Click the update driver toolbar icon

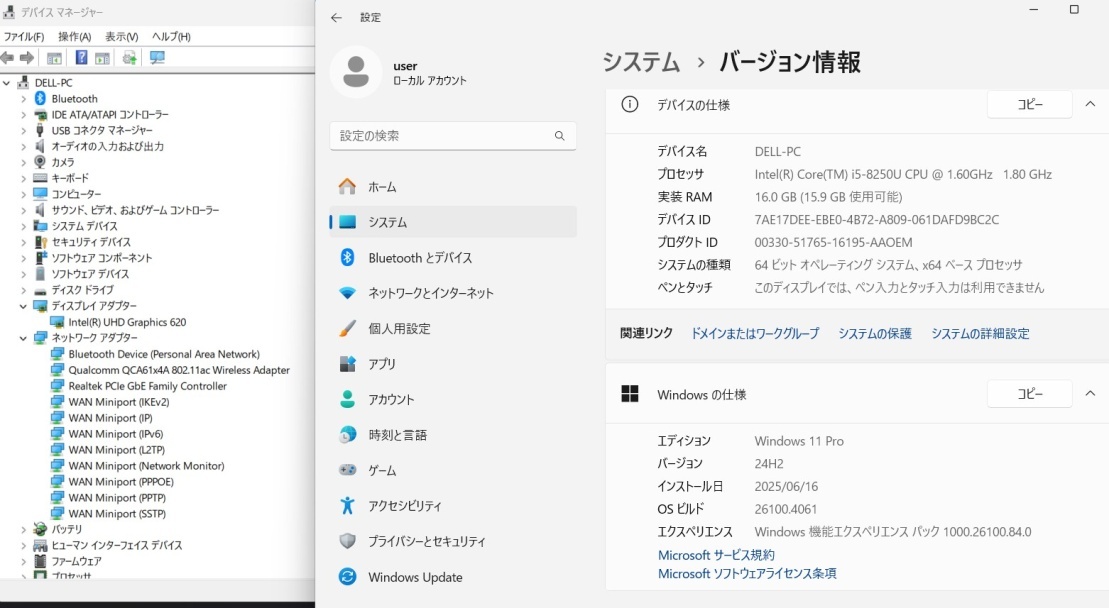129,58
